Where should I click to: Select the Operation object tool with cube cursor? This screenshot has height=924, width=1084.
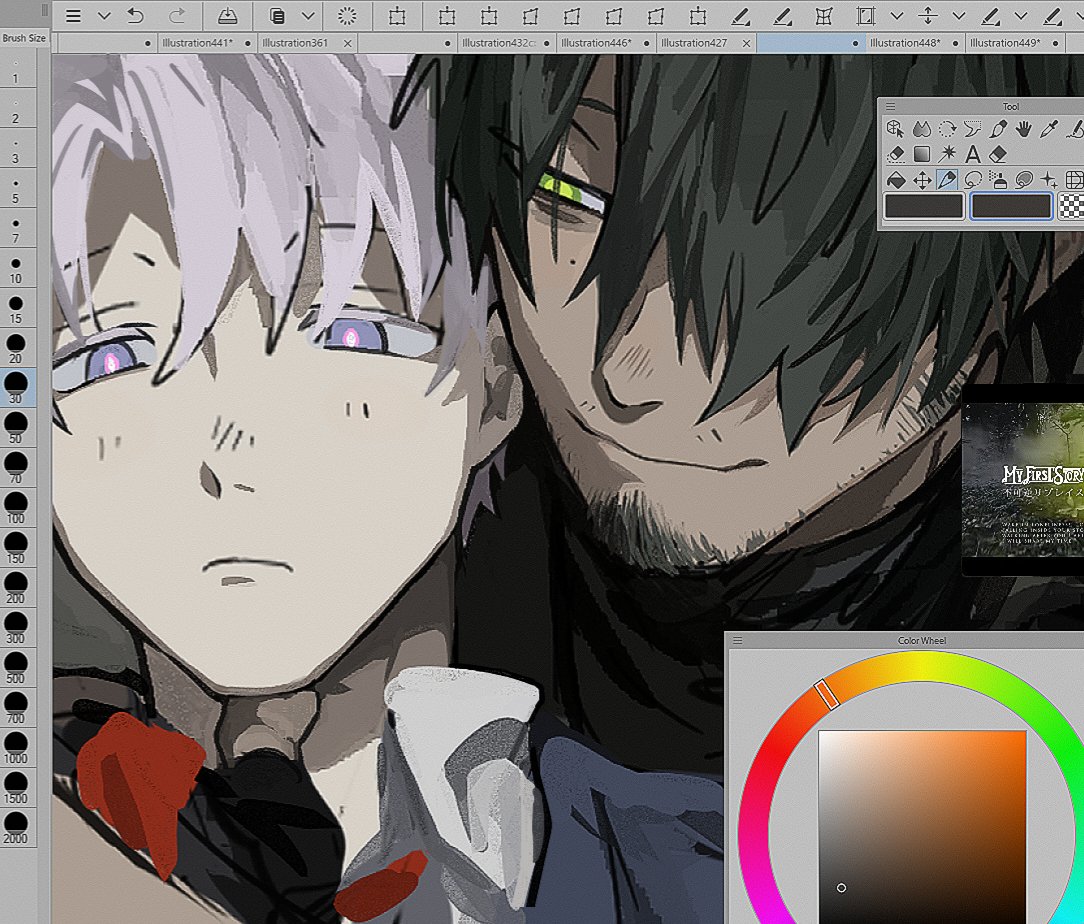coord(896,129)
